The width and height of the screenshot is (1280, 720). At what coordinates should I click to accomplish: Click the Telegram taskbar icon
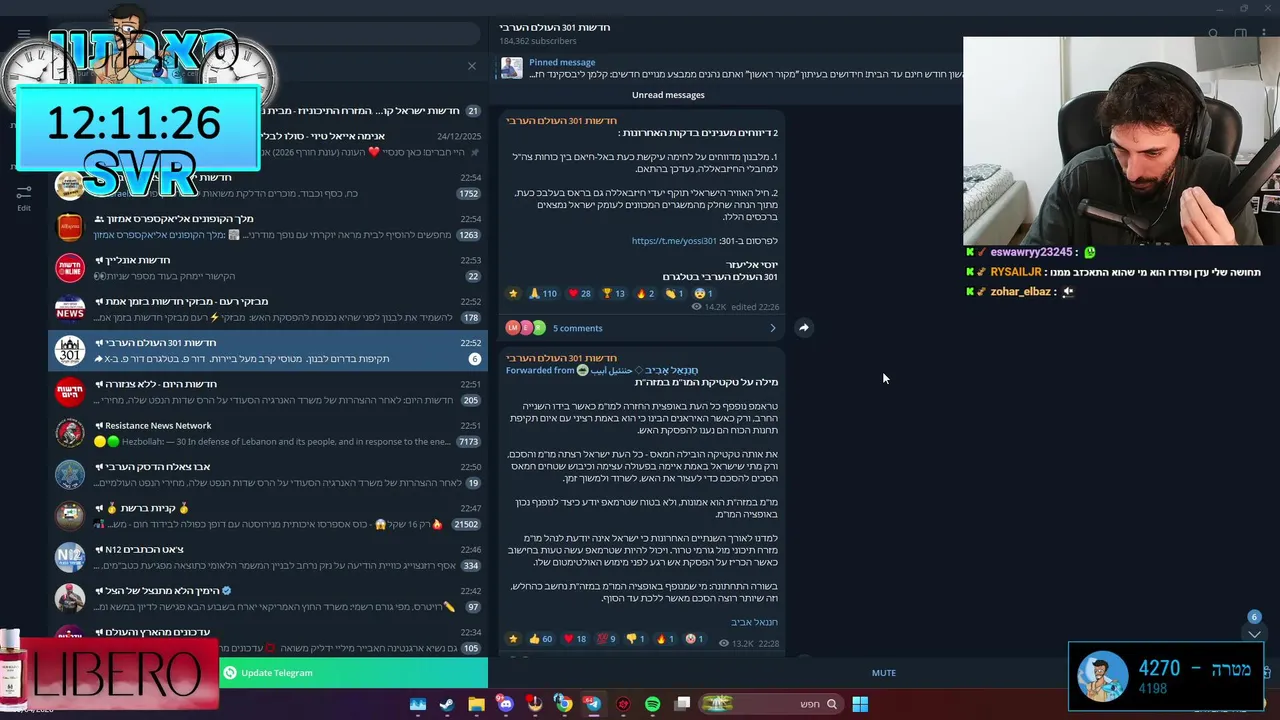click(593, 704)
